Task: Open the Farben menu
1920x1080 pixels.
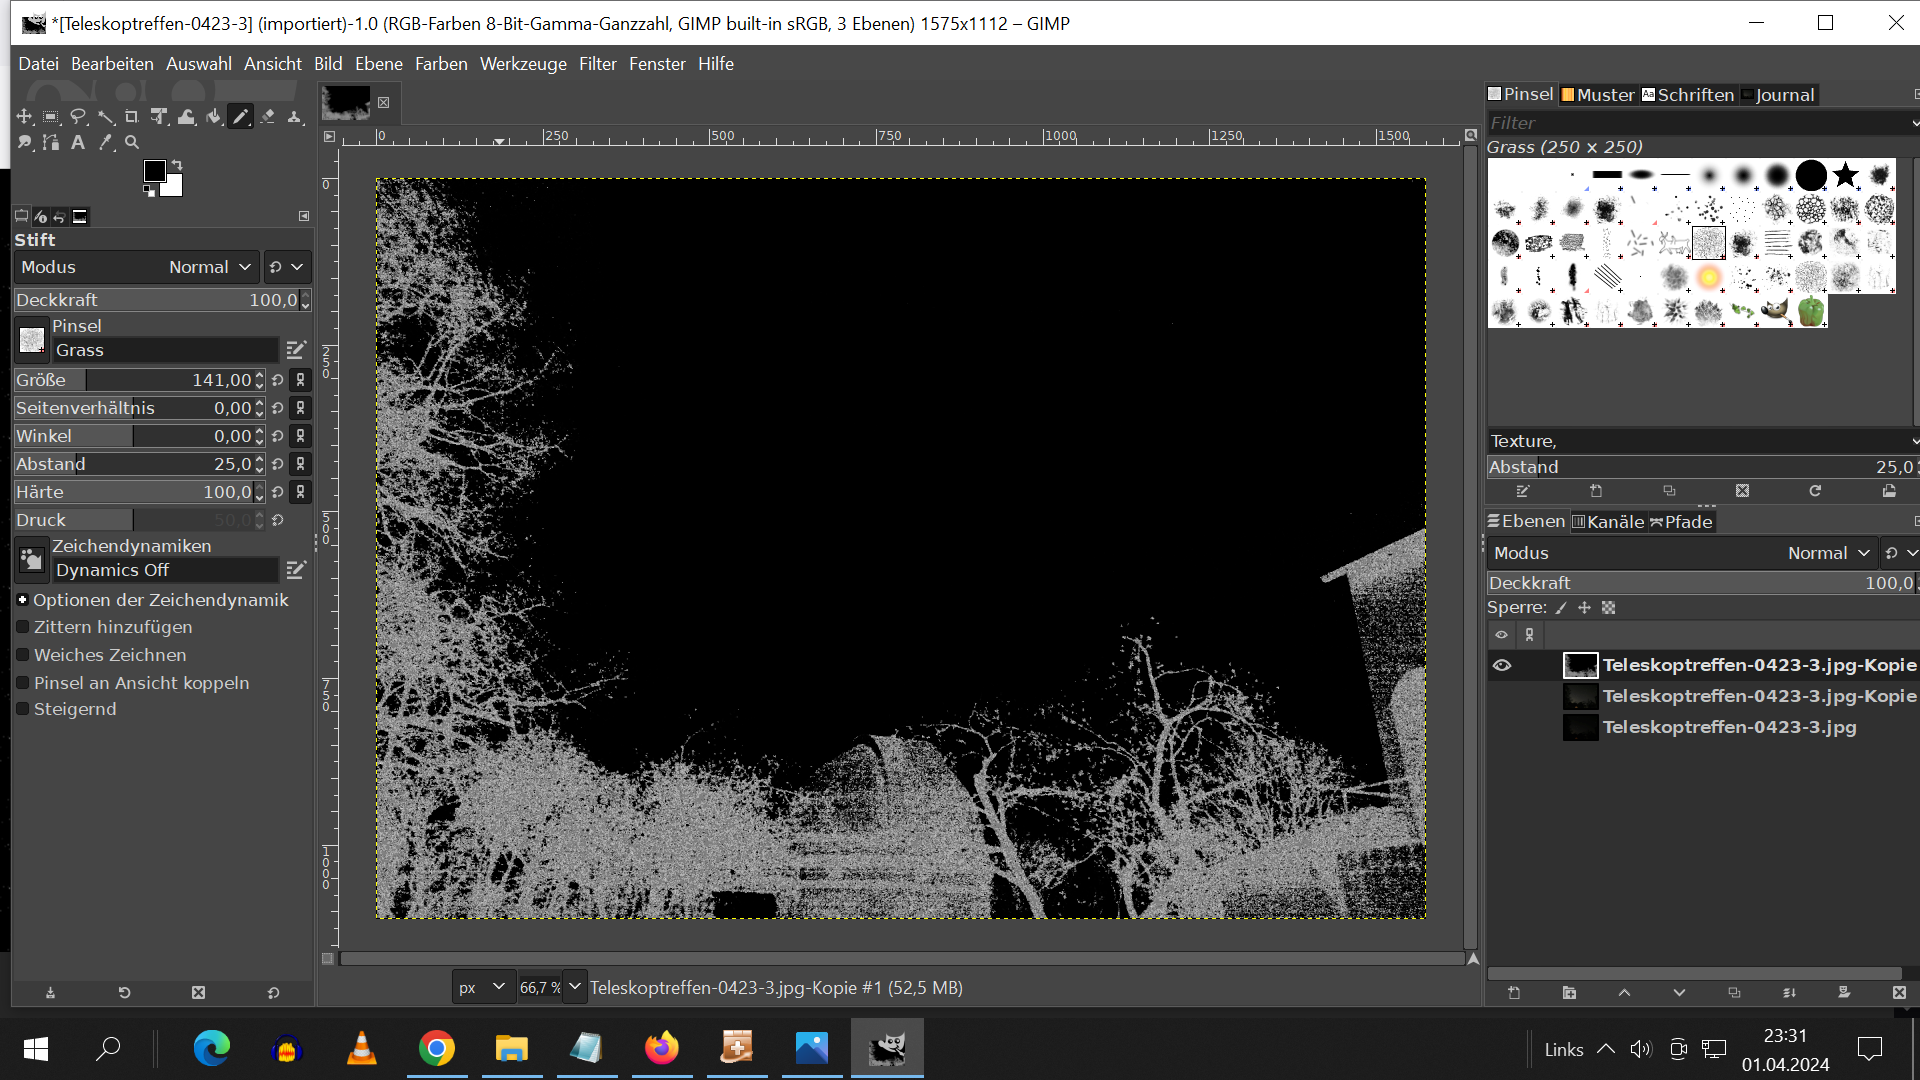Action: click(441, 64)
